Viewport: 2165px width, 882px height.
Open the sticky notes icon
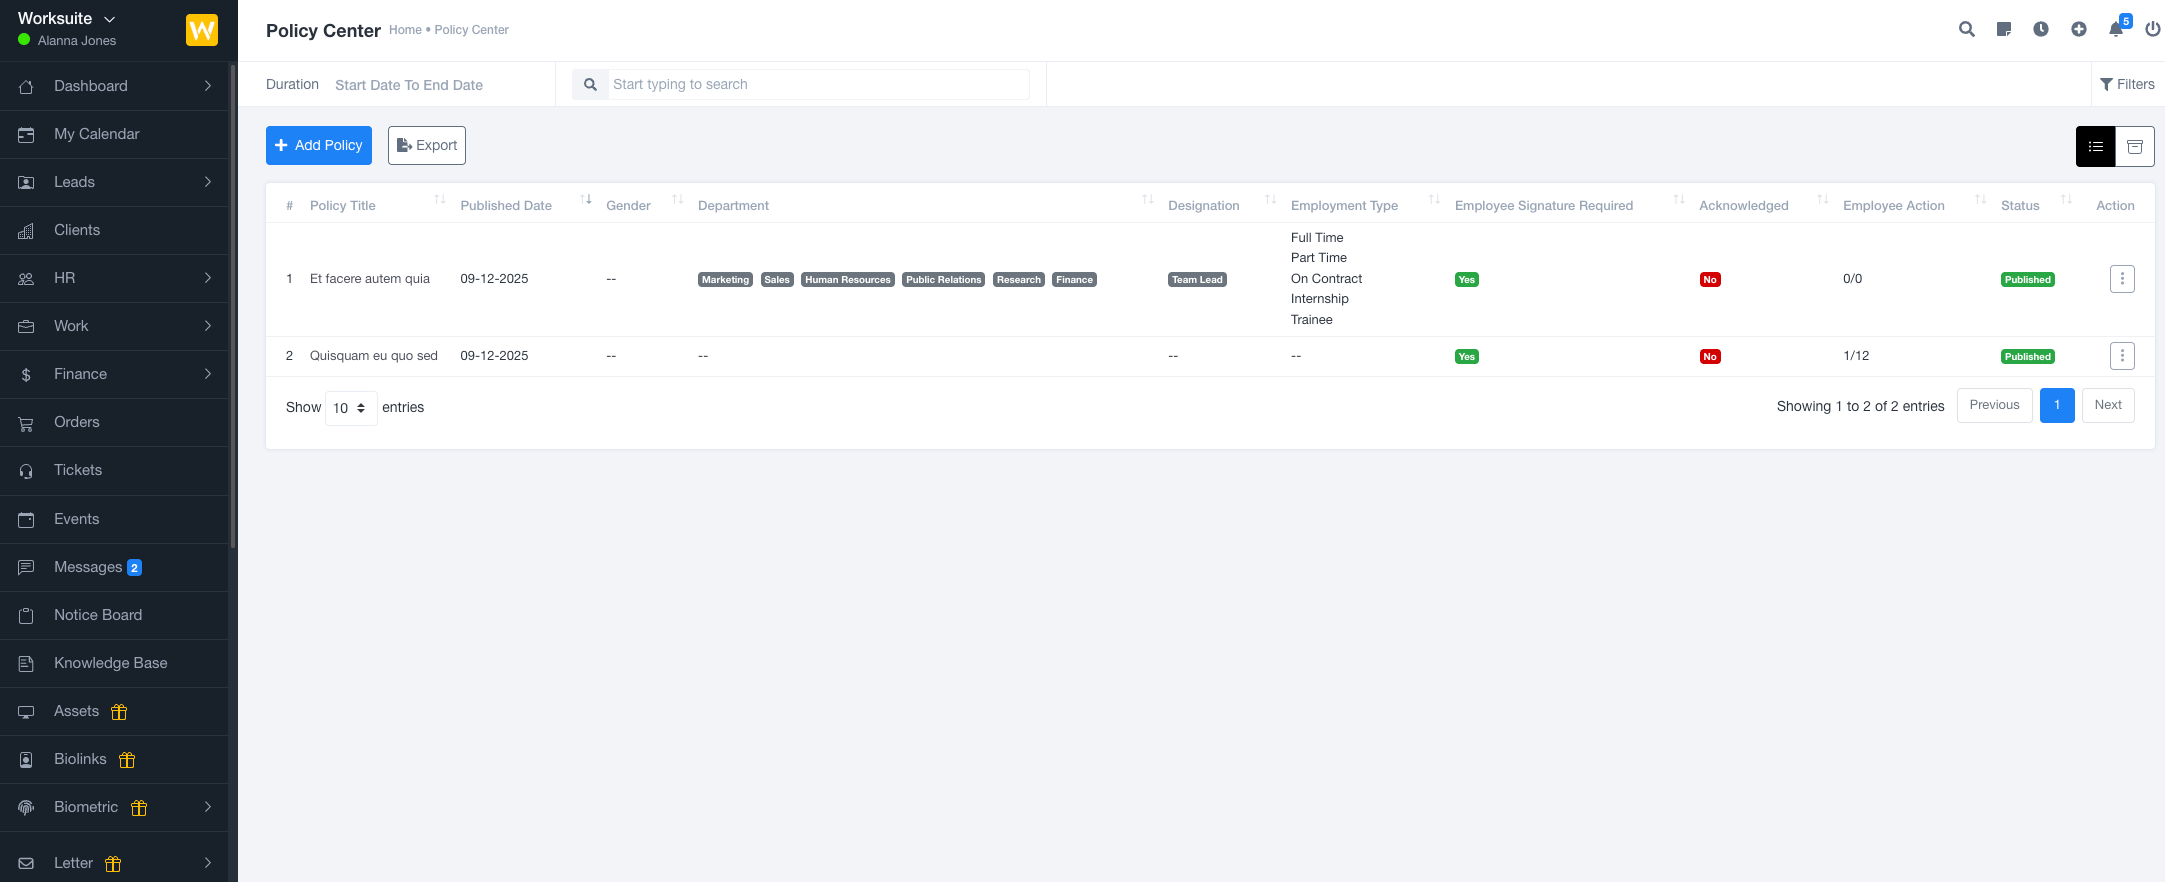[2003, 30]
